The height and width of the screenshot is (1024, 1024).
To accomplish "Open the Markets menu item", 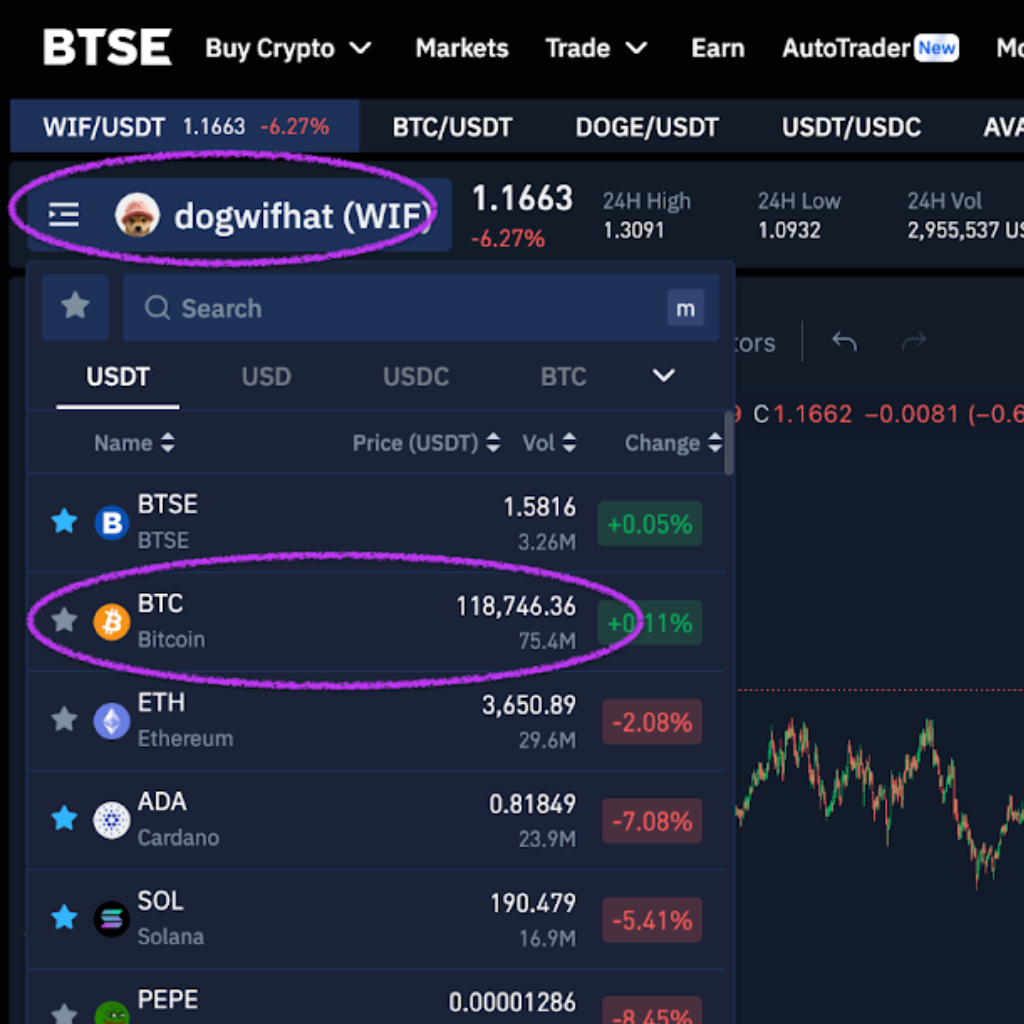I will click(x=462, y=48).
